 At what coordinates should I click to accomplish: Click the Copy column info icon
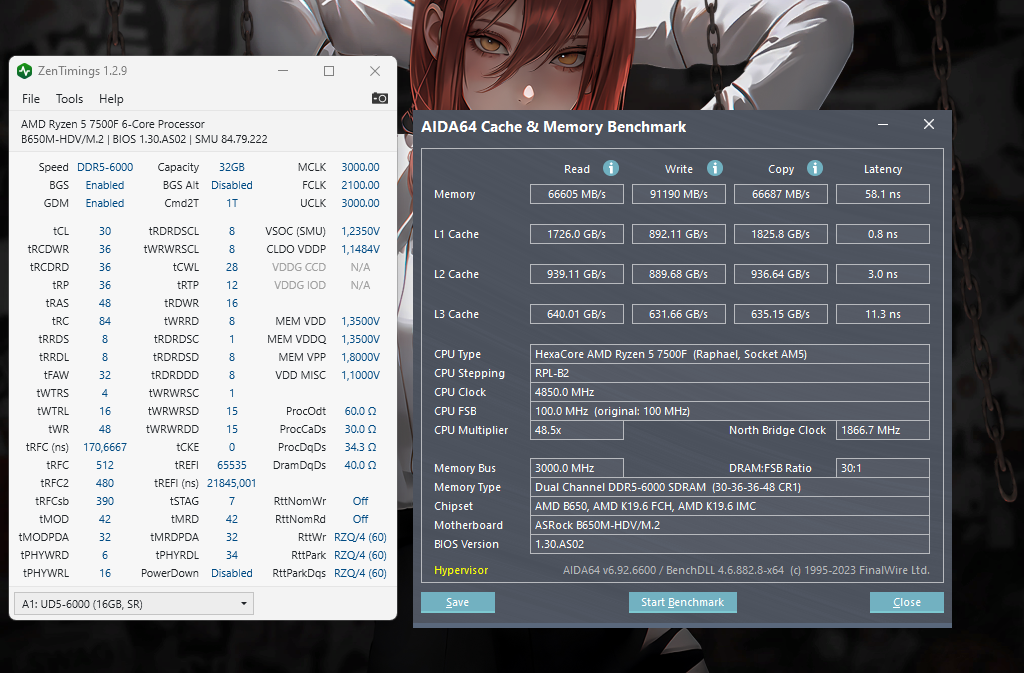click(x=815, y=168)
